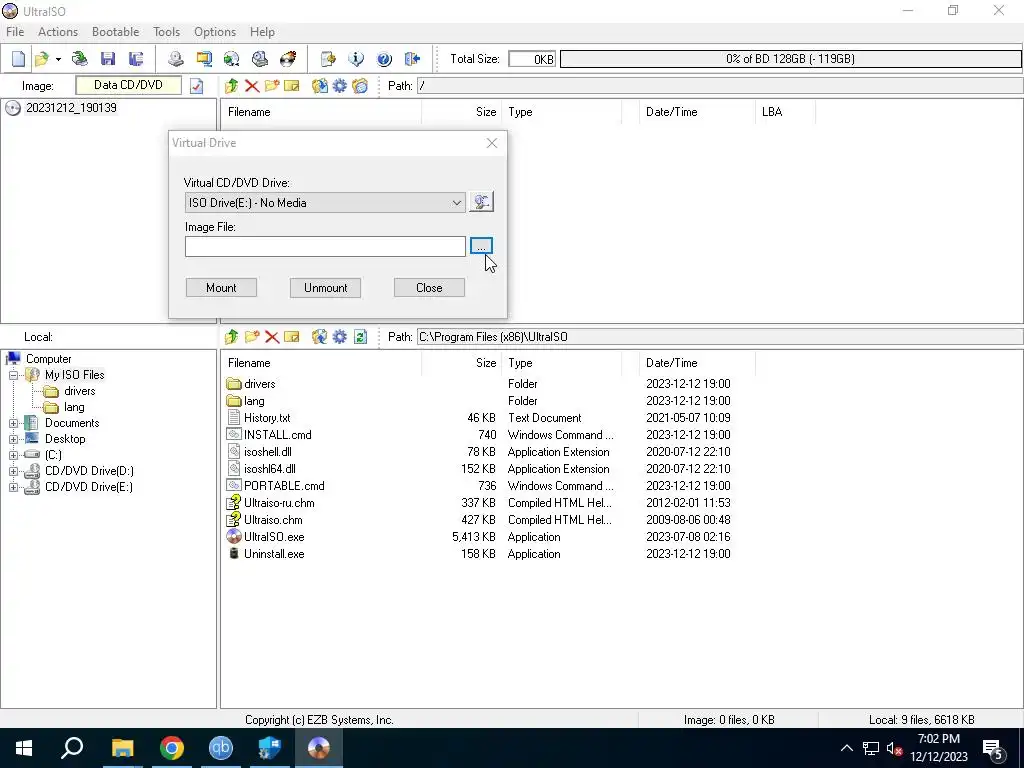The image size is (1024, 768).
Task: Expand the CD/DVD Drive(E:) node
Action: [x=13, y=487]
